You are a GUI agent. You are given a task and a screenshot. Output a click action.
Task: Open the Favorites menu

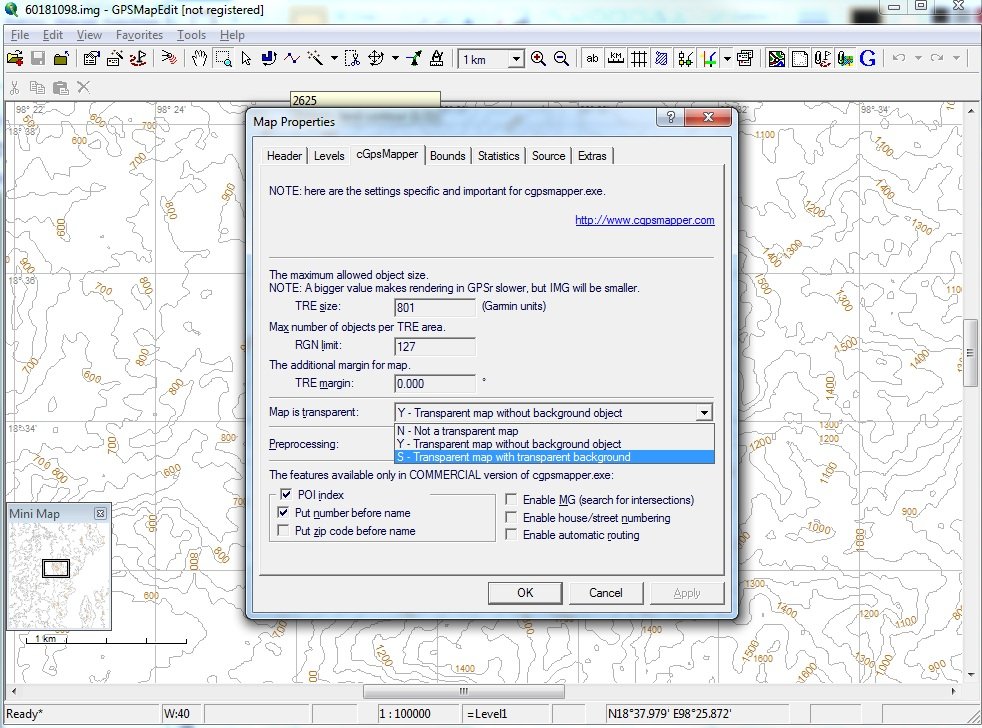(139, 35)
